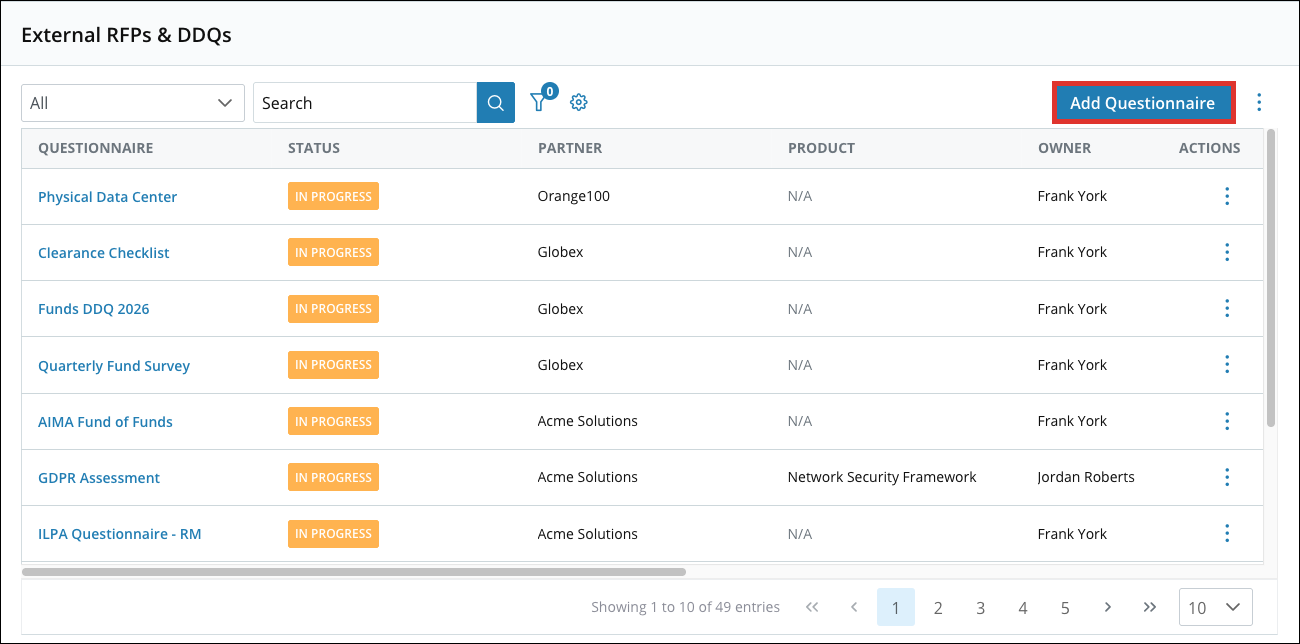Click into the Search input field
Viewport: 1300px width, 644px height.
pos(365,103)
